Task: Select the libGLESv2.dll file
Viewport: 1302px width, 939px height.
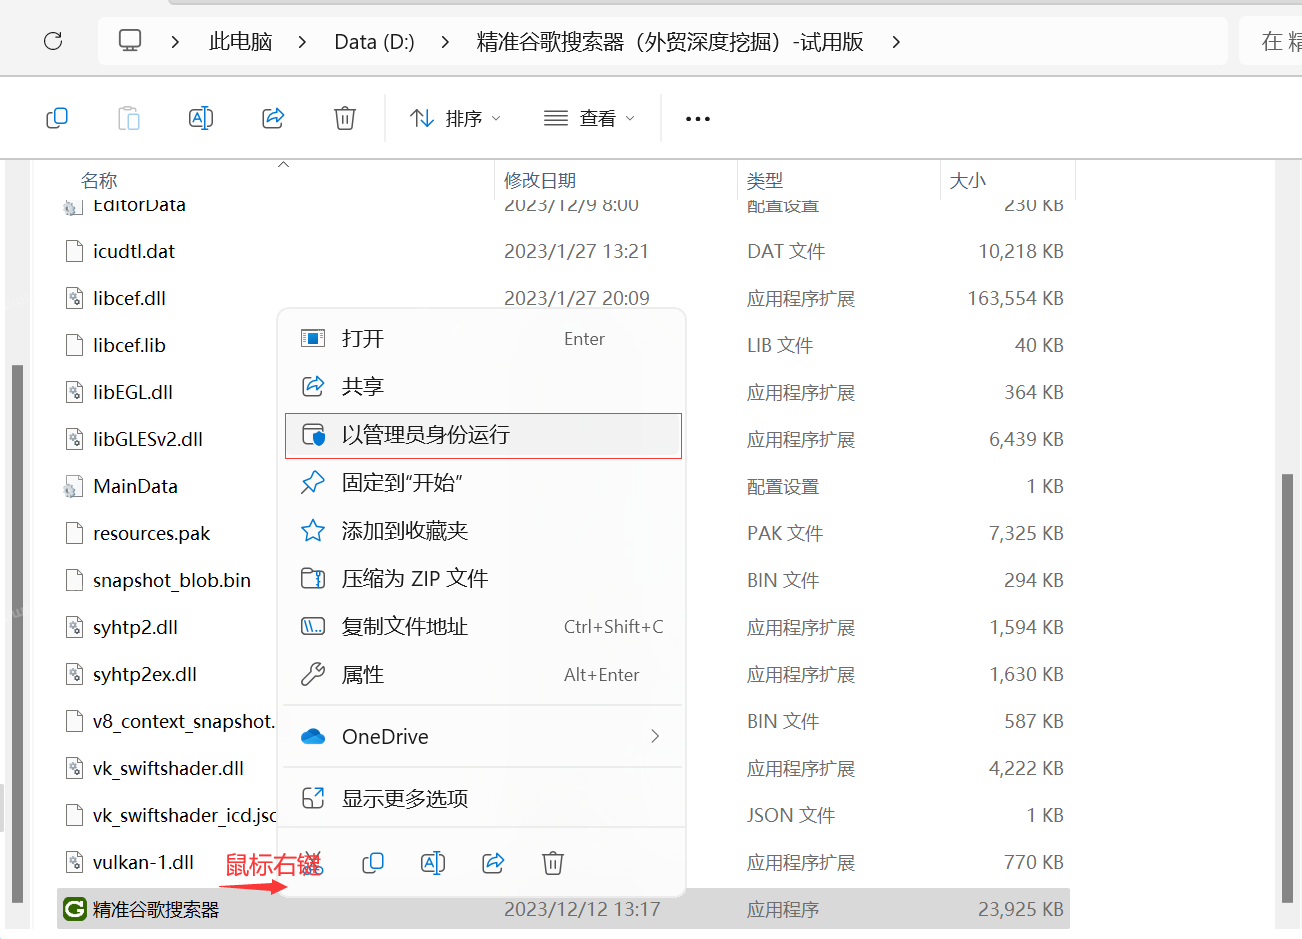Action: (x=147, y=440)
